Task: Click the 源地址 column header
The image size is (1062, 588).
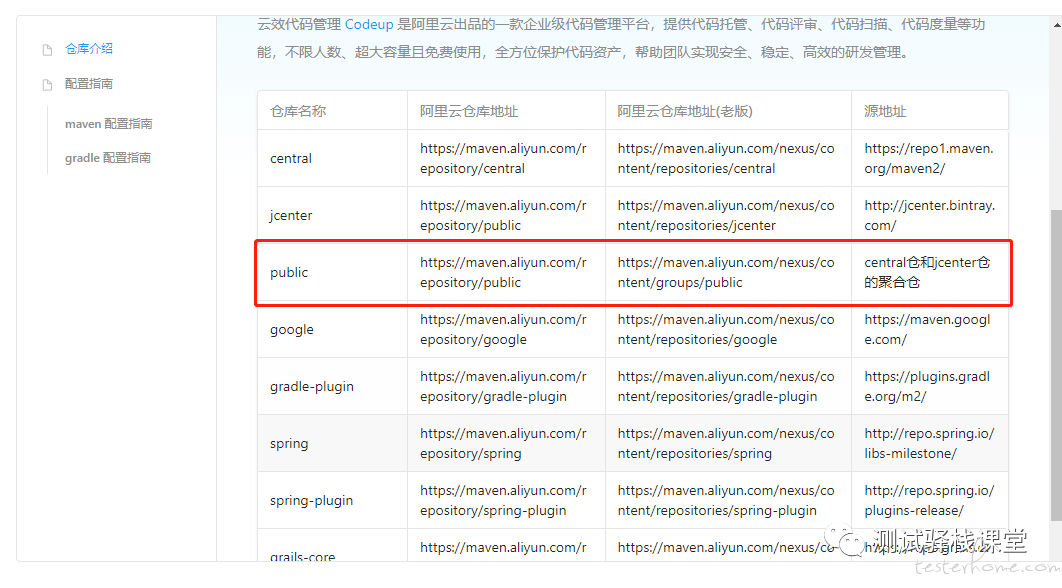Action: (x=885, y=111)
